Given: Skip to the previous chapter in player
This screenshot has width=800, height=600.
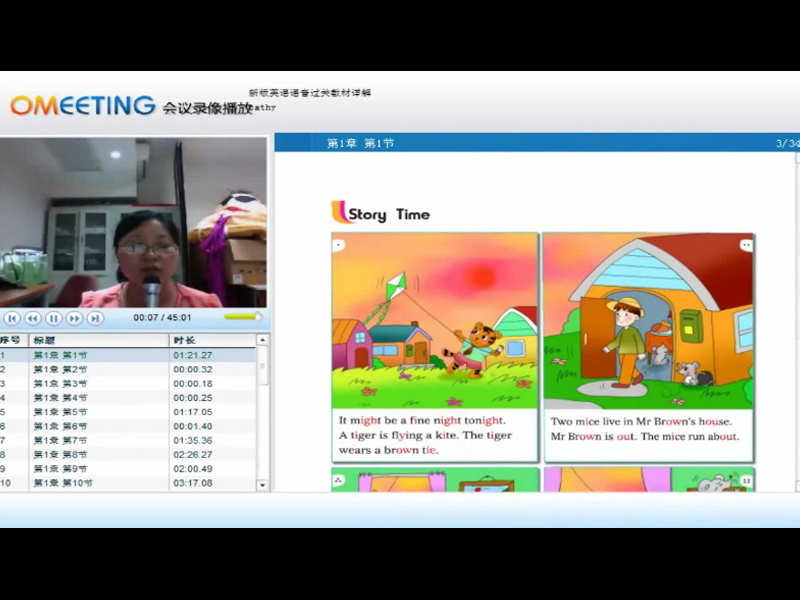Looking at the screenshot, I should tap(12, 318).
